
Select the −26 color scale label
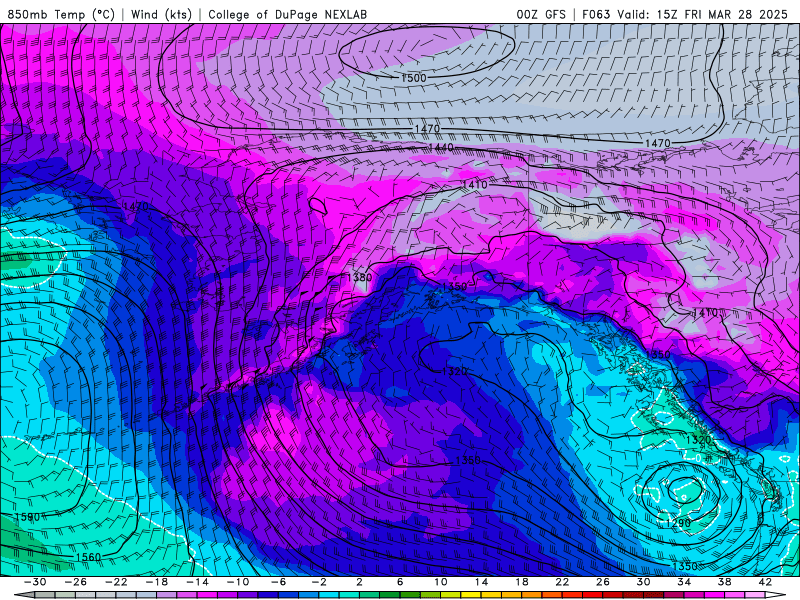point(76,582)
